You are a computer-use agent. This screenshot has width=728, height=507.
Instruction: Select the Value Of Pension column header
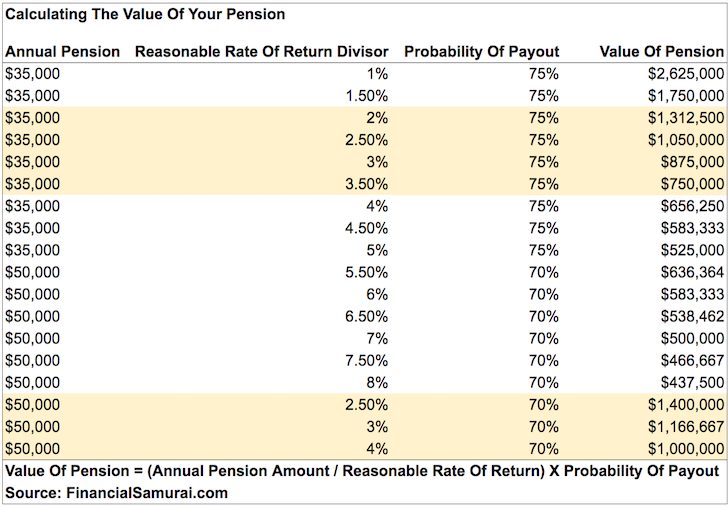tap(661, 51)
